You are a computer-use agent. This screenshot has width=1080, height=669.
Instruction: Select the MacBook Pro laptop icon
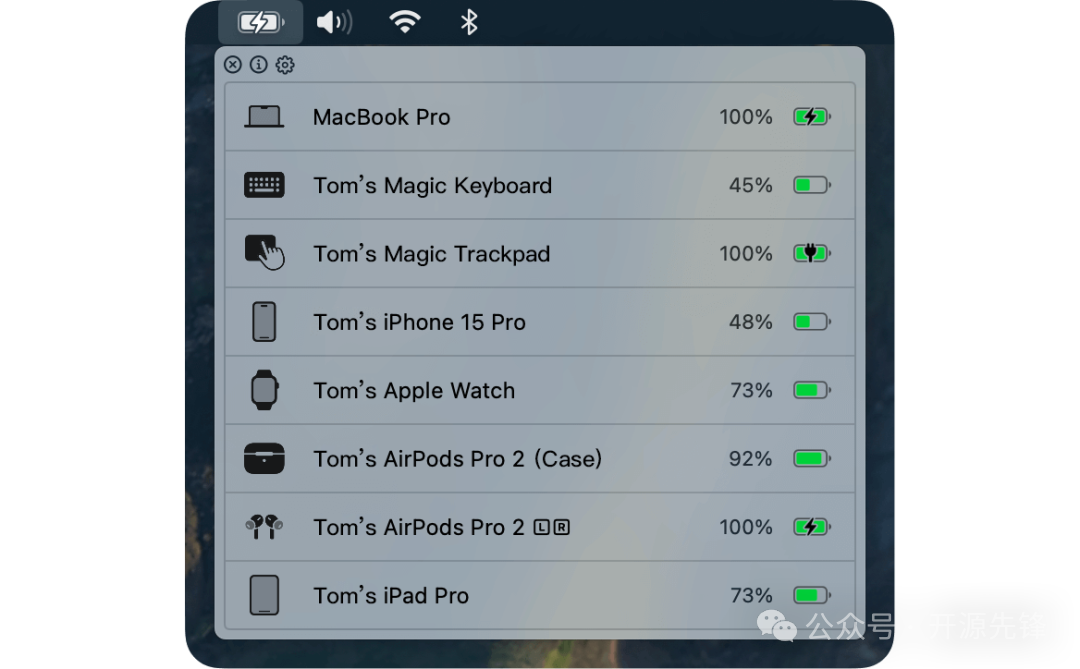264,116
